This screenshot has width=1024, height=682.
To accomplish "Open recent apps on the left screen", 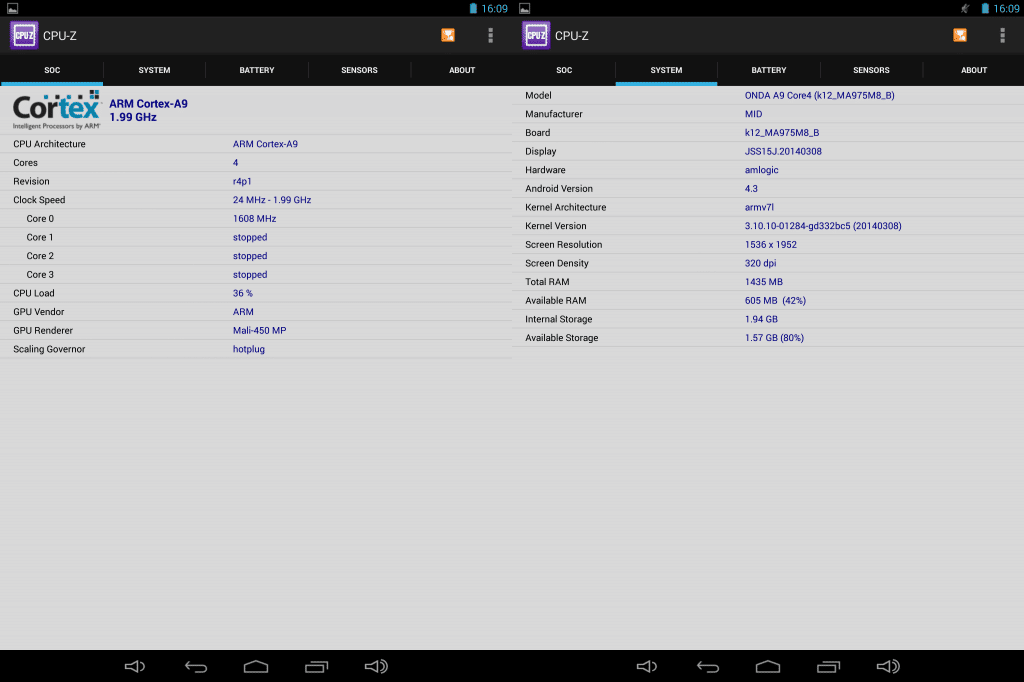I will point(317,666).
